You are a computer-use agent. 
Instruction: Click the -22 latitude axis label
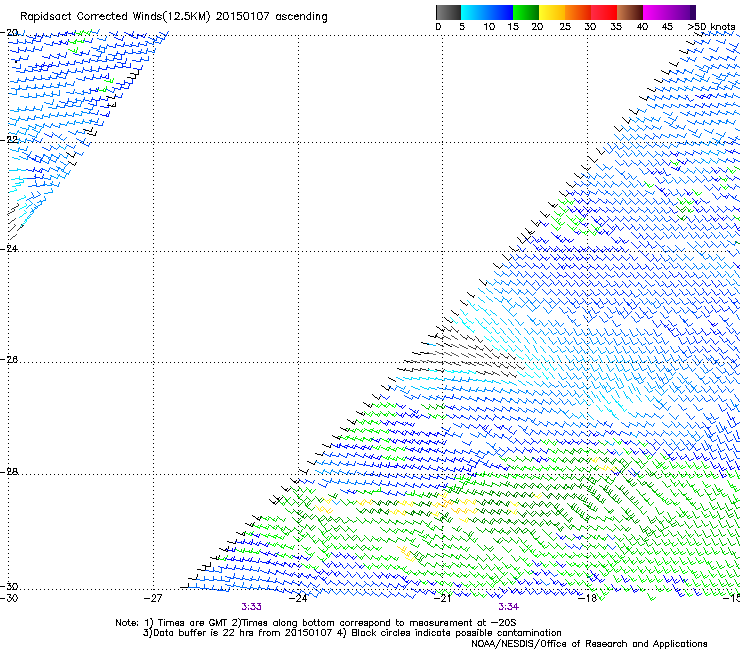click(x=9, y=140)
